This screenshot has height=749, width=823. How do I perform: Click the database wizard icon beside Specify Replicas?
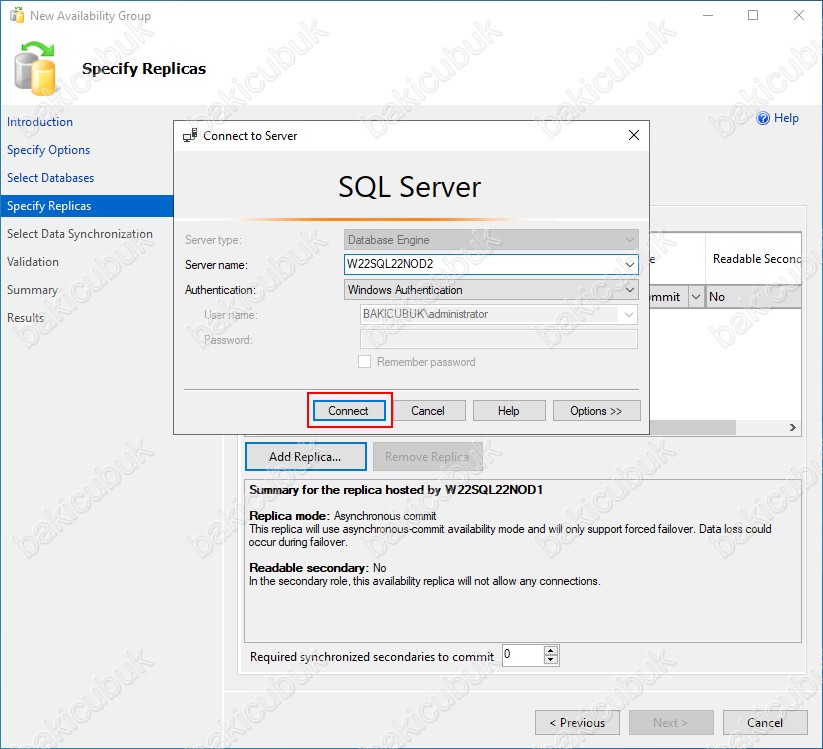[x=35, y=68]
